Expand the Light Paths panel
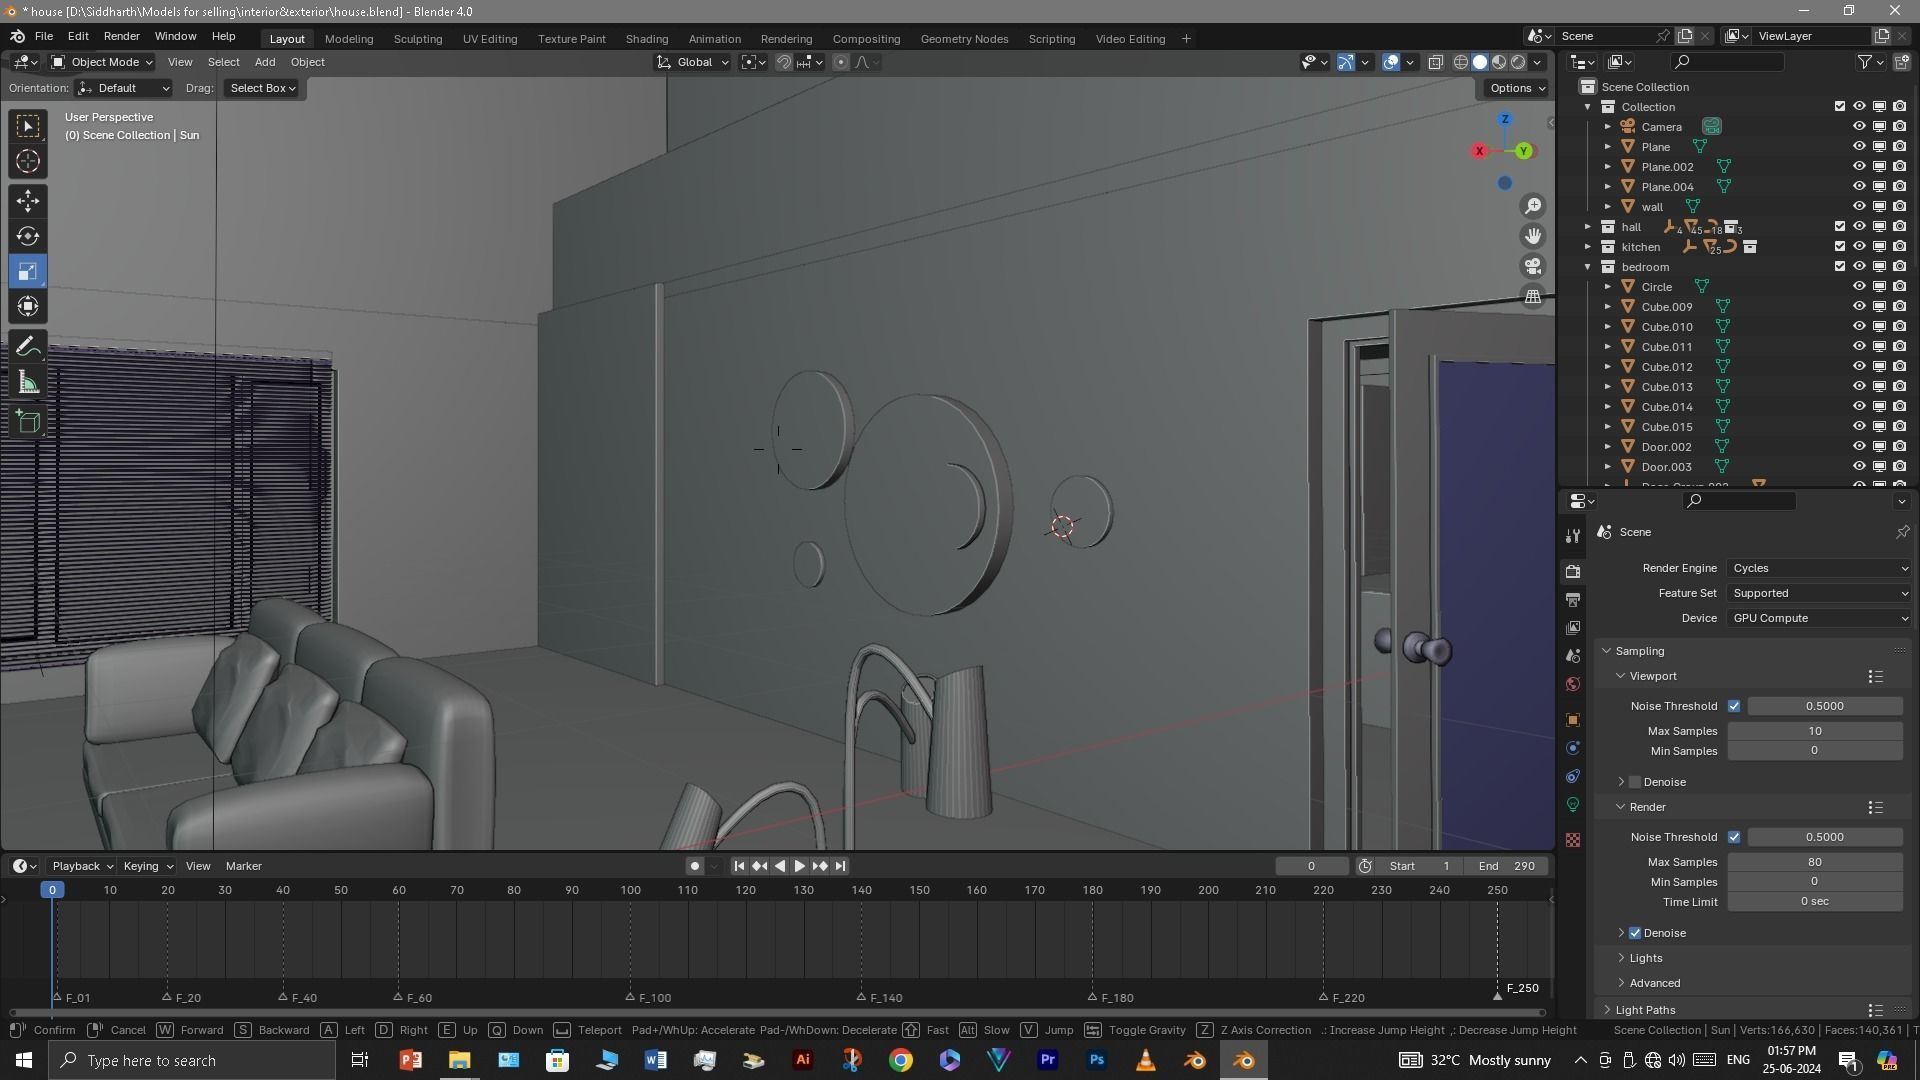 (1645, 1010)
